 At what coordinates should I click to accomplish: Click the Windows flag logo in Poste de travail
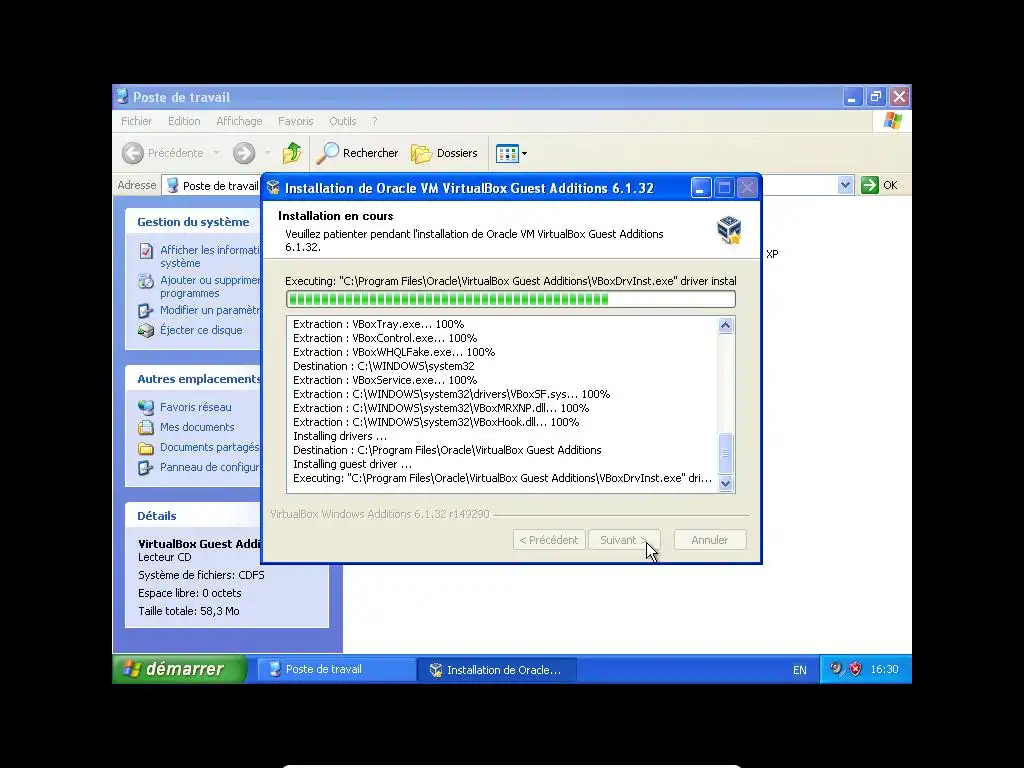pos(892,121)
